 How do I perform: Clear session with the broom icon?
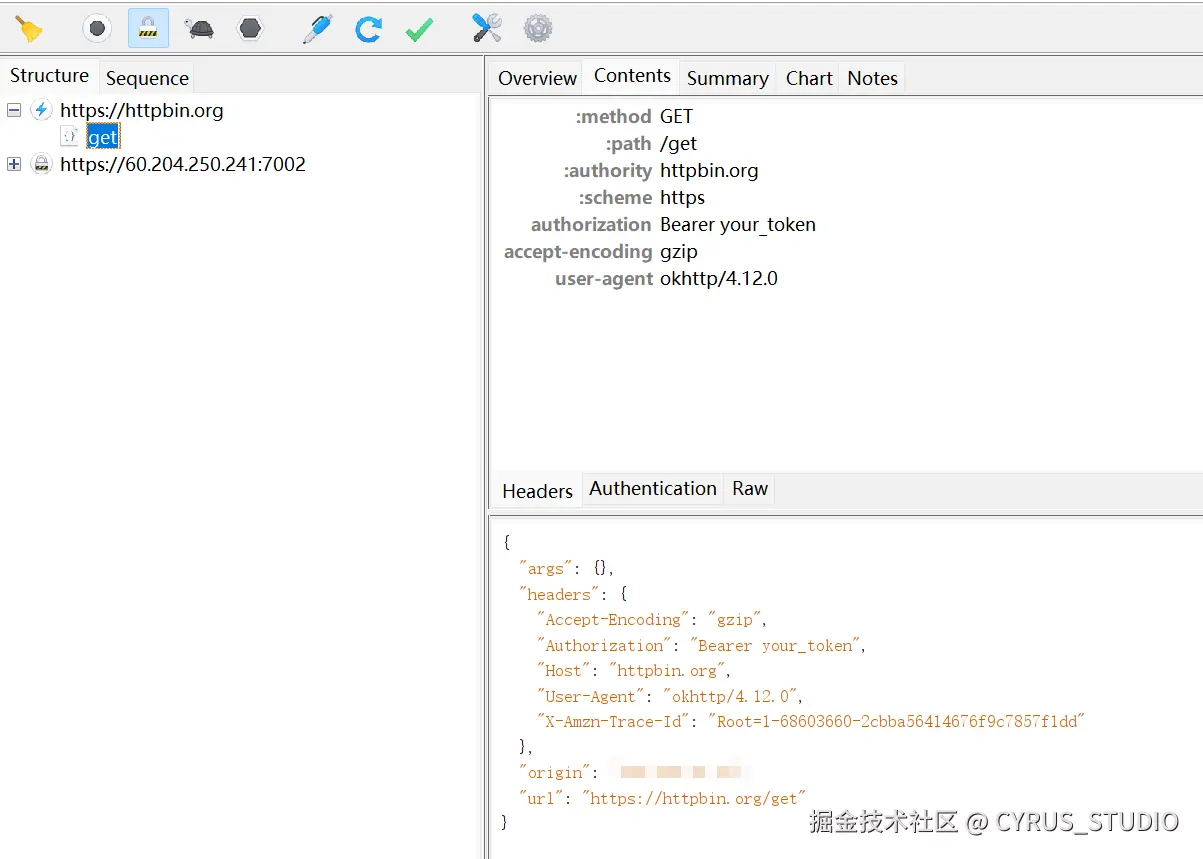(x=29, y=29)
